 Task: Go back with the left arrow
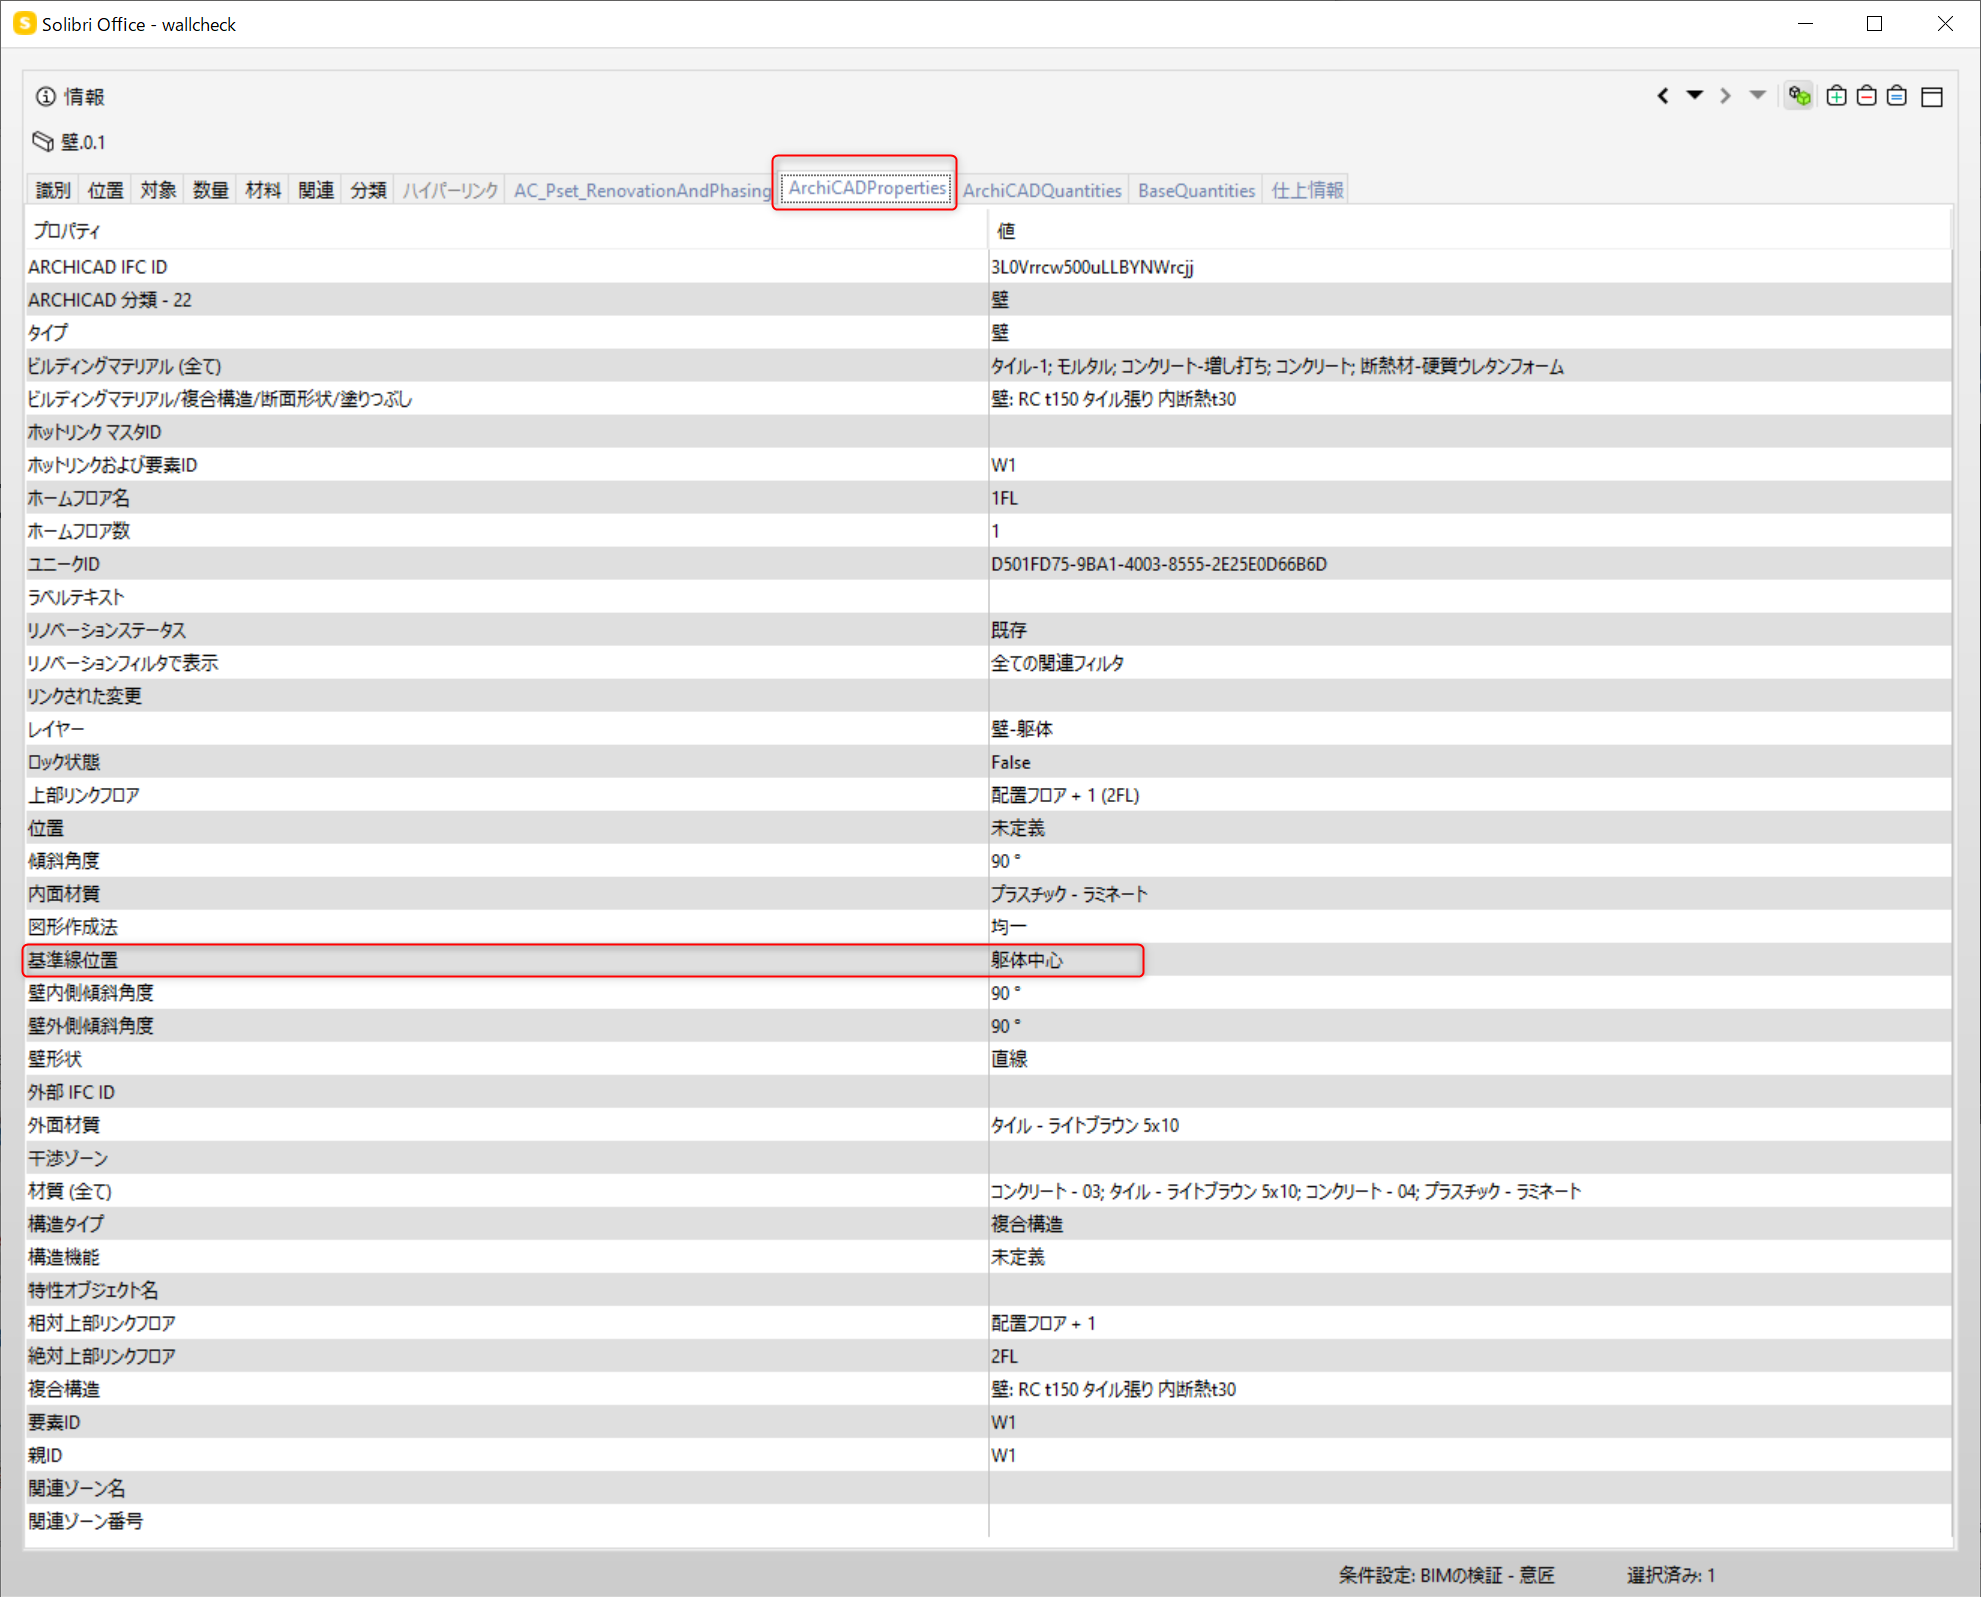click(x=1663, y=96)
